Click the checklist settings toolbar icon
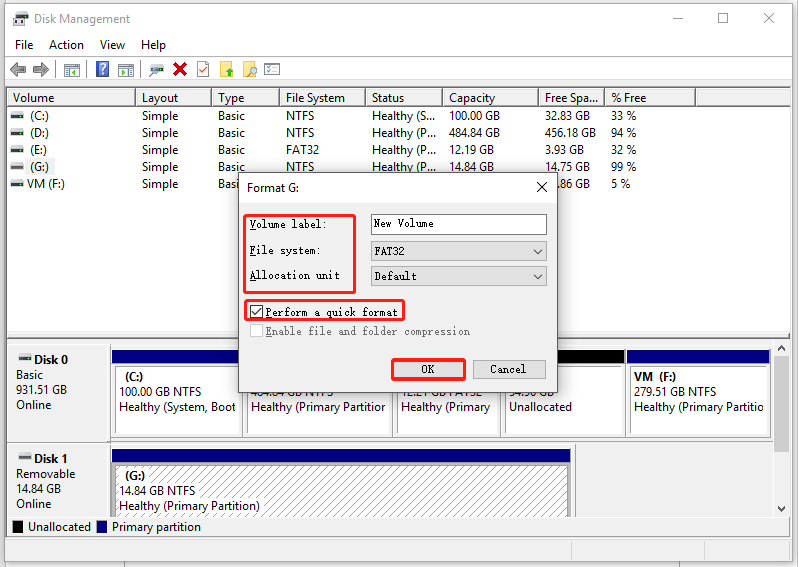This screenshot has width=798, height=567. coord(272,69)
